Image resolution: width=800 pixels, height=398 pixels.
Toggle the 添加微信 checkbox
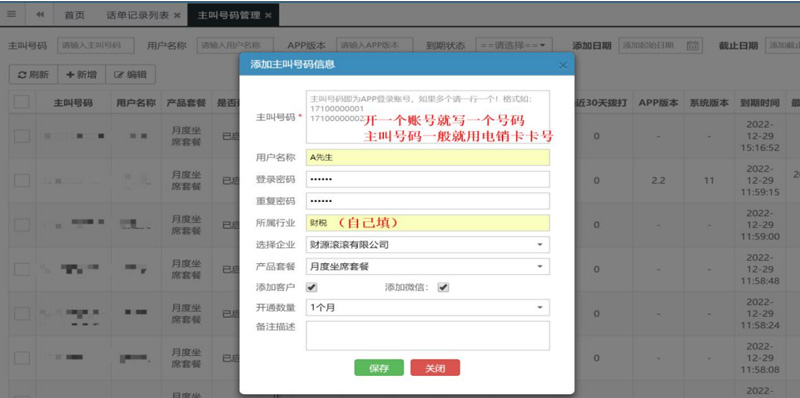tap(443, 287)
